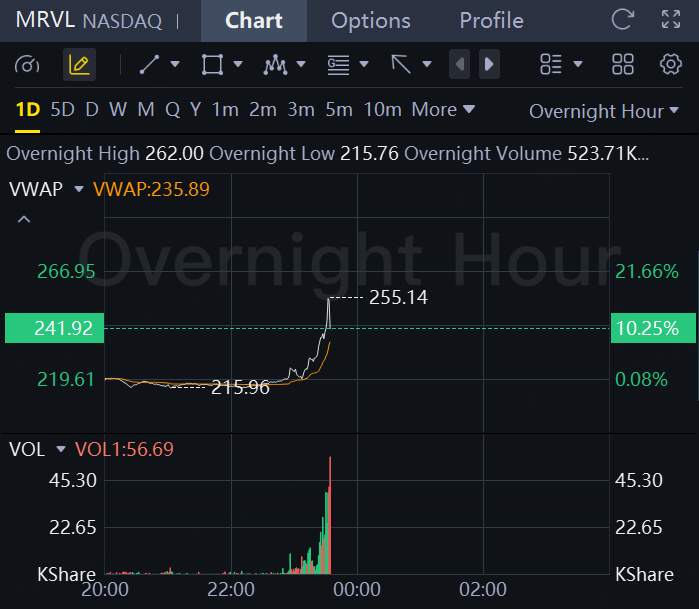699x609 pixels.
Task: Click the tallest red volume bar
Action: coord(330,515)
